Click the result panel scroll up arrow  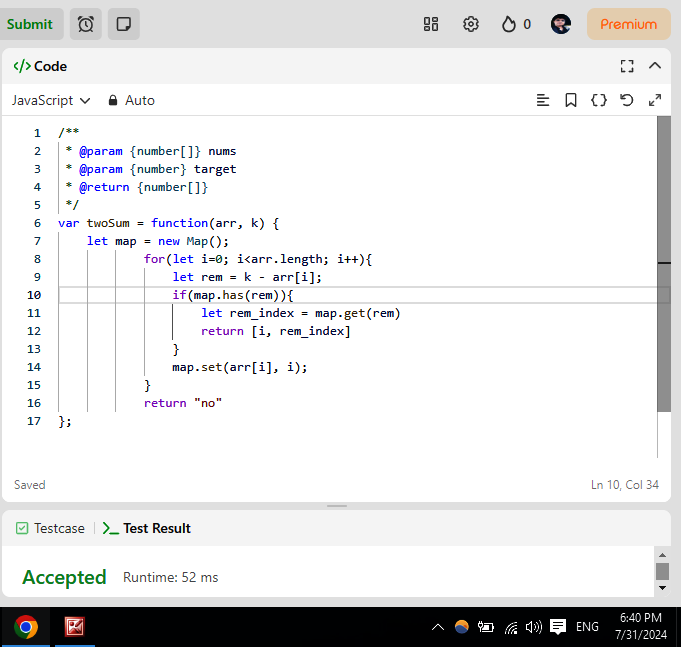coord(662,555)
